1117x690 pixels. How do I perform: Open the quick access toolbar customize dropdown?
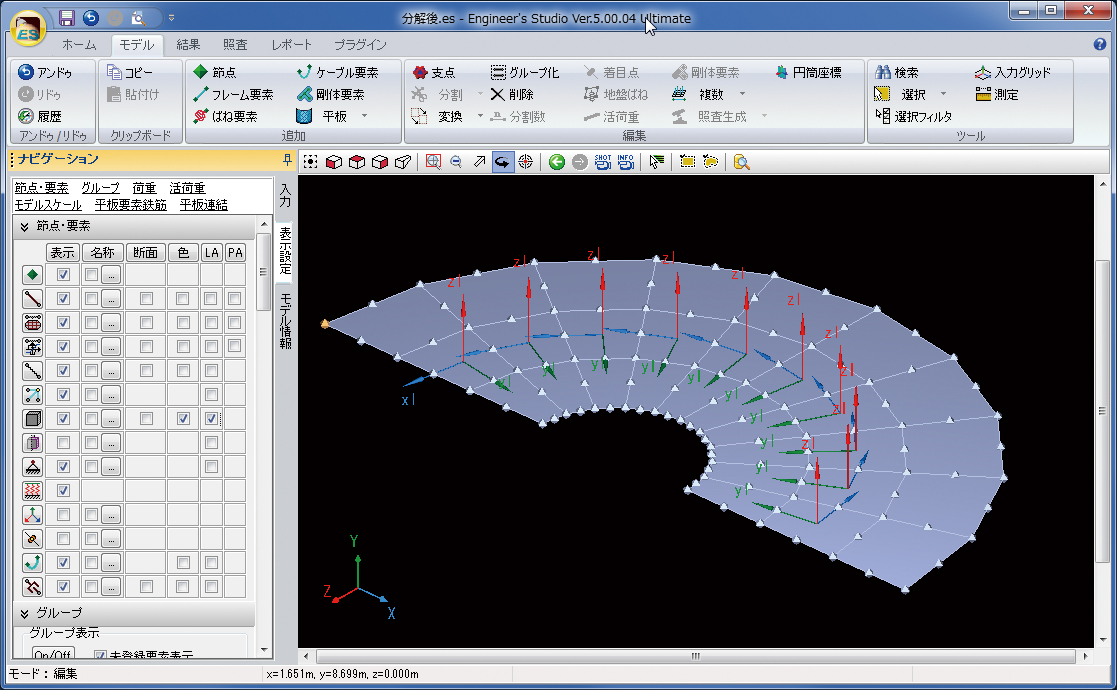171,18
